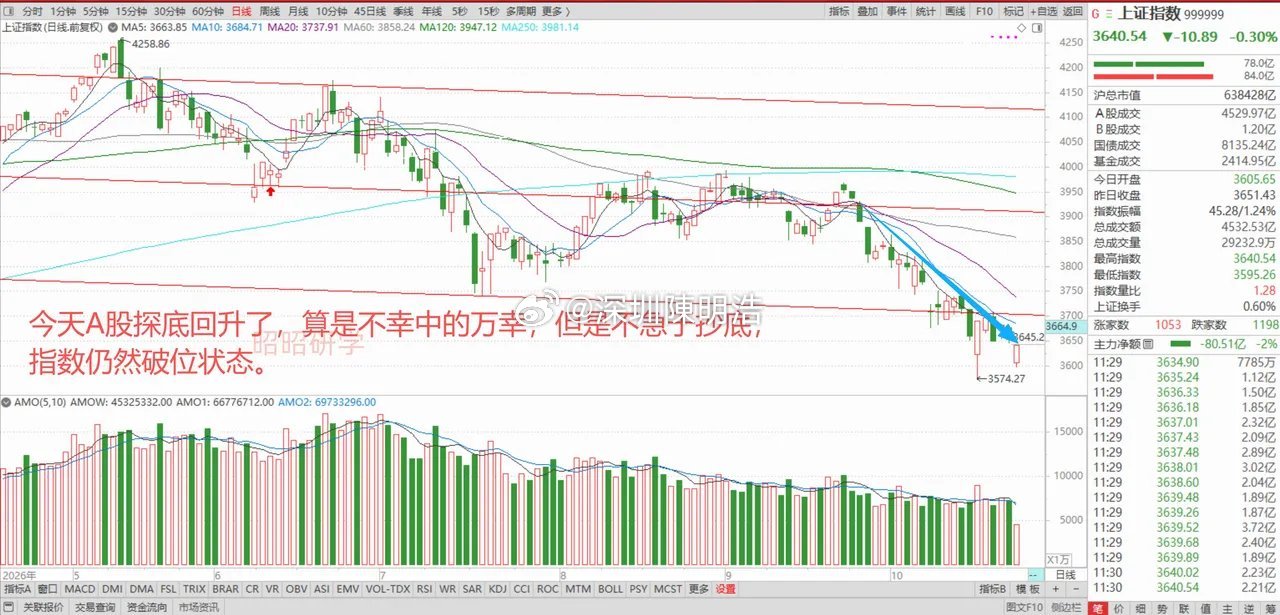
Task: Open the 指标 toolbar button
Action: (x=840, y=11)
